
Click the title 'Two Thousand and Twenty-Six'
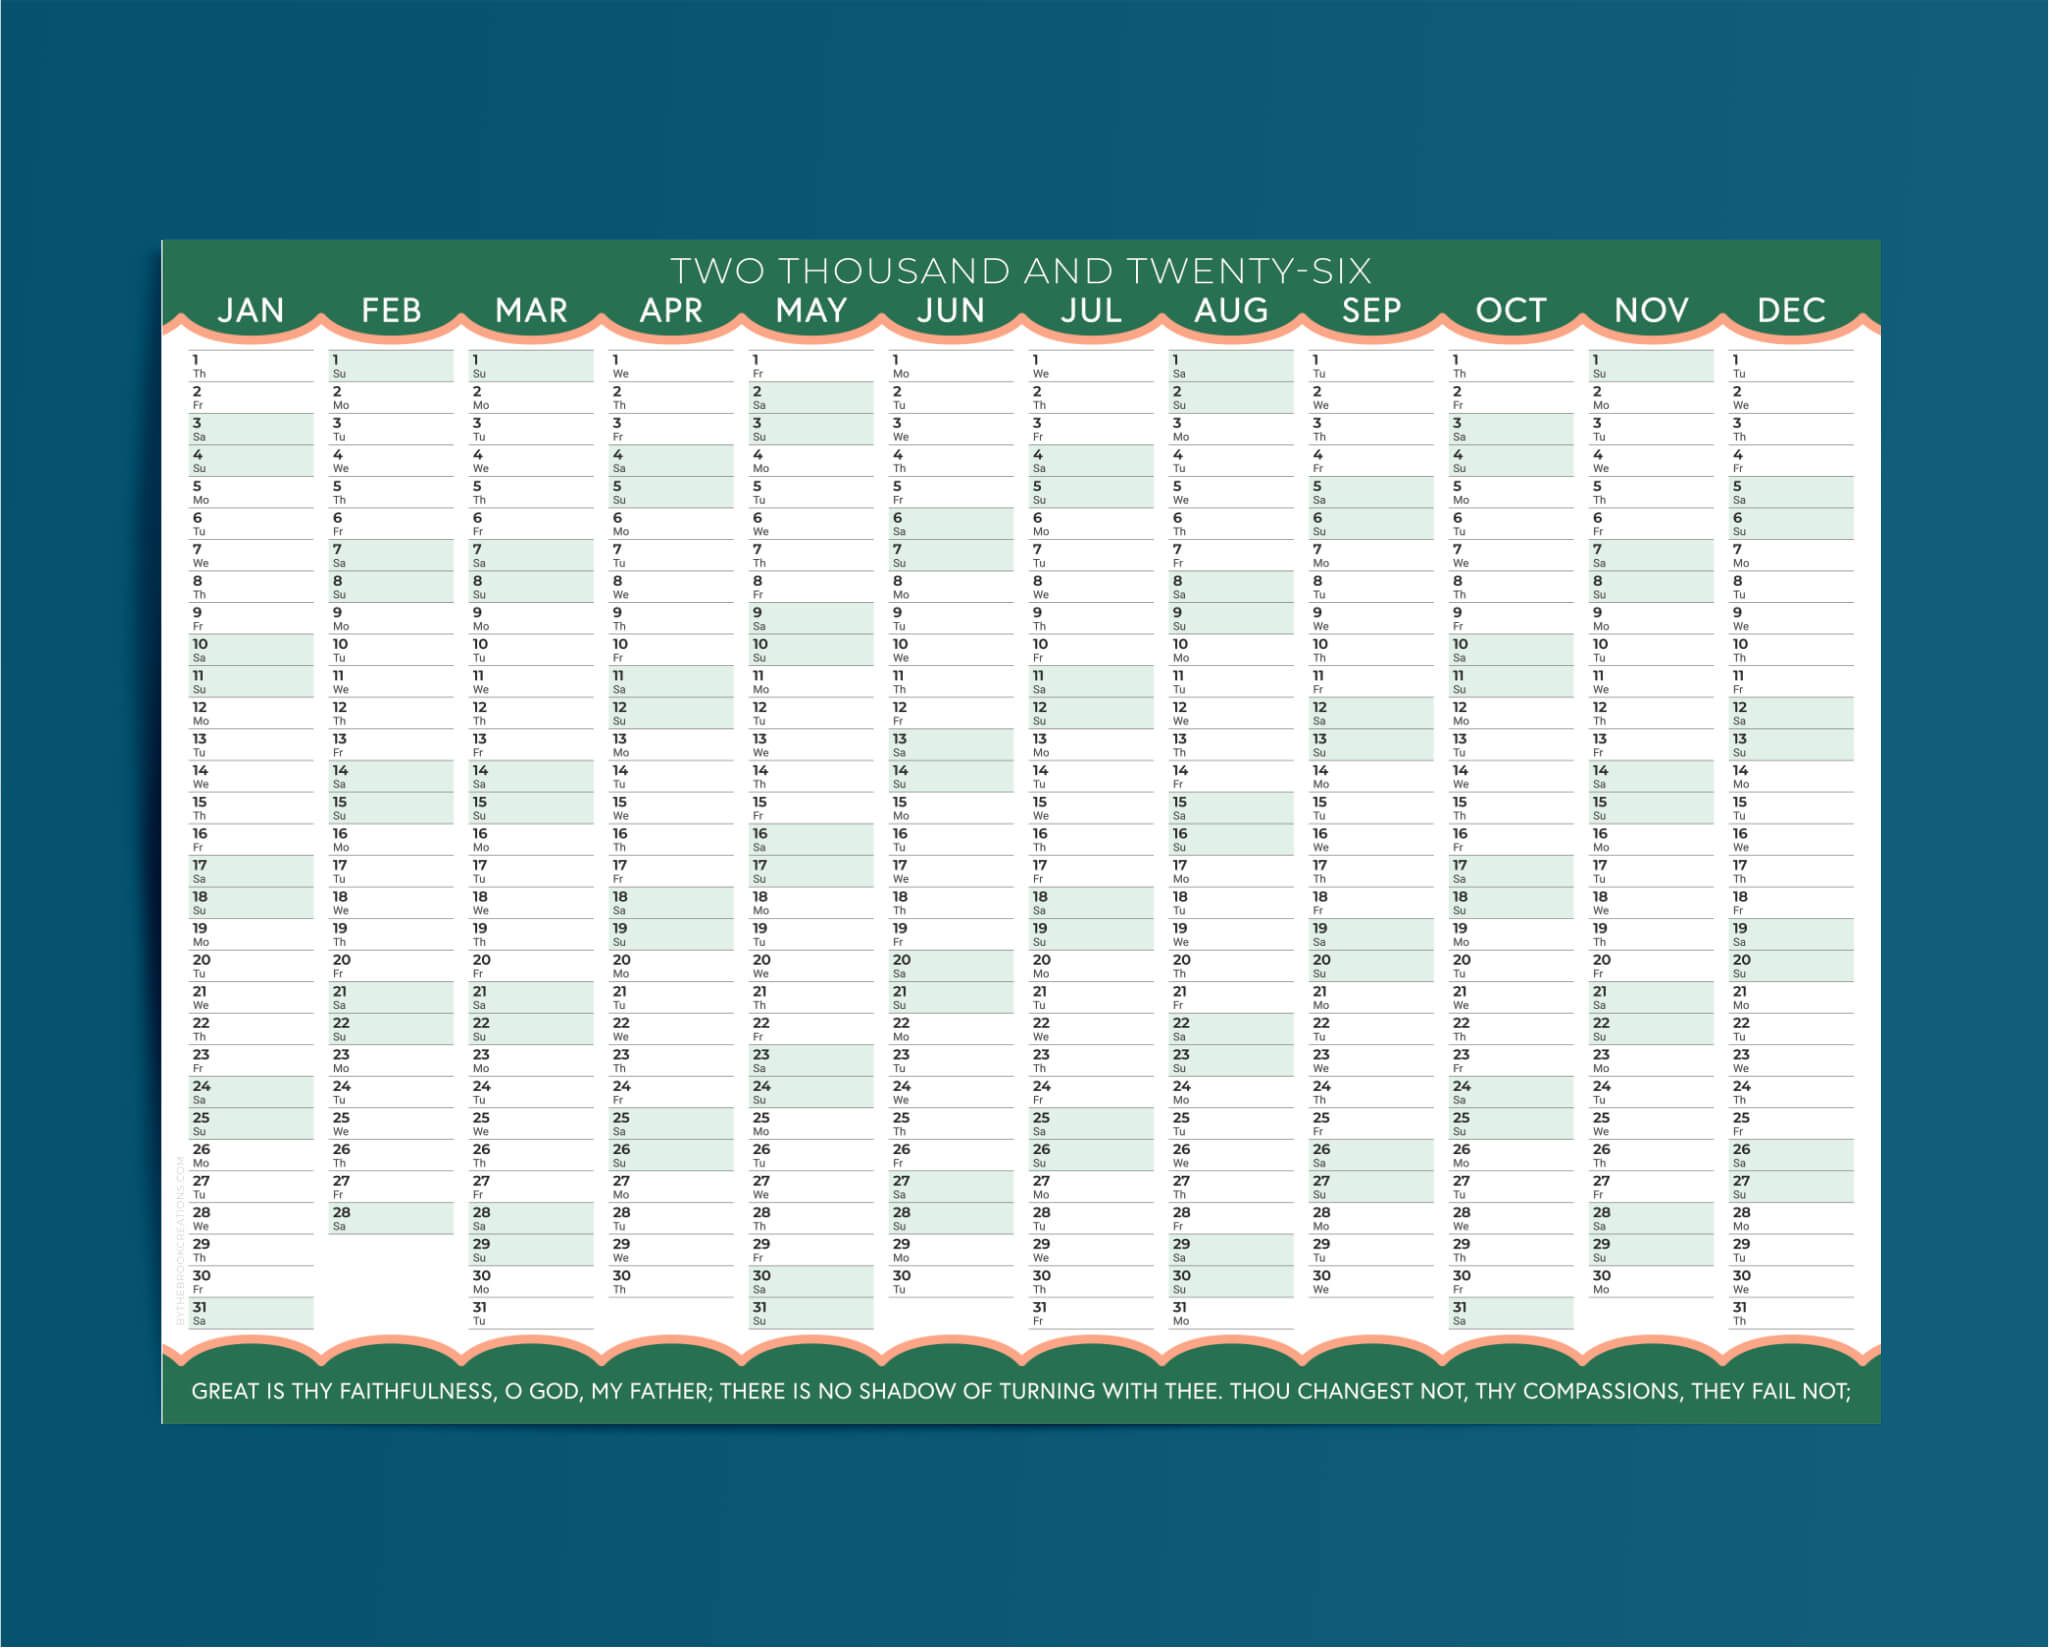[1020, 271]
